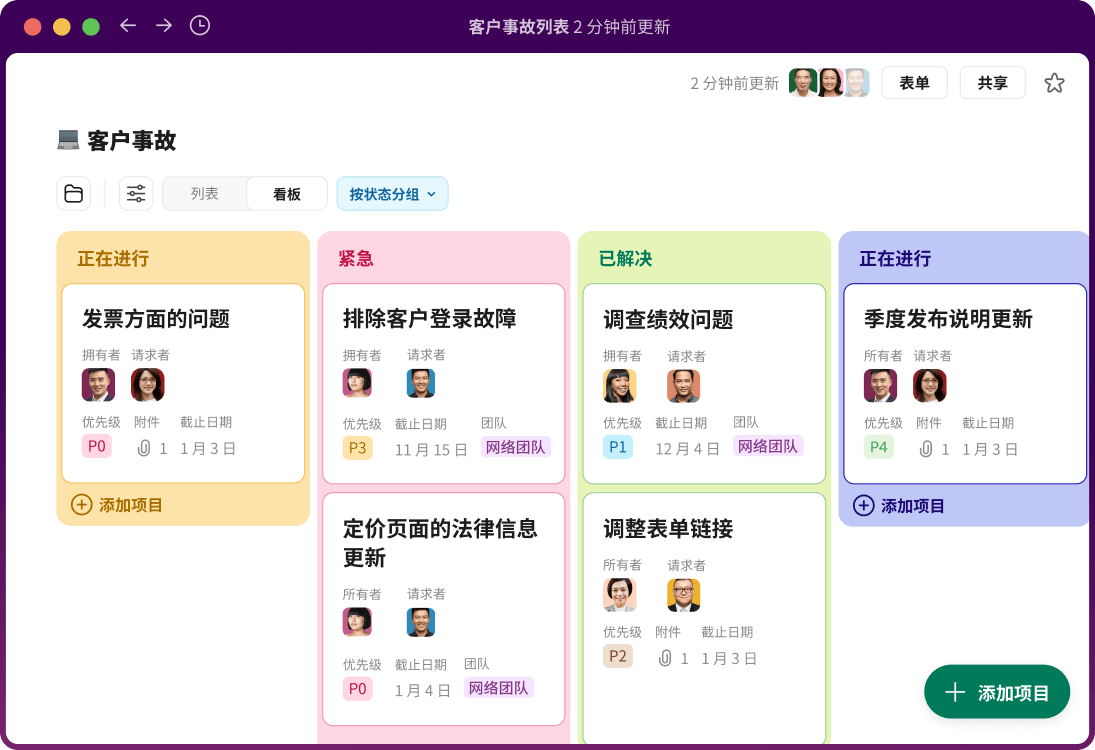Open the 表单 form button
The height and width of the screenshot is (750, 1095).
coord(914,83)
